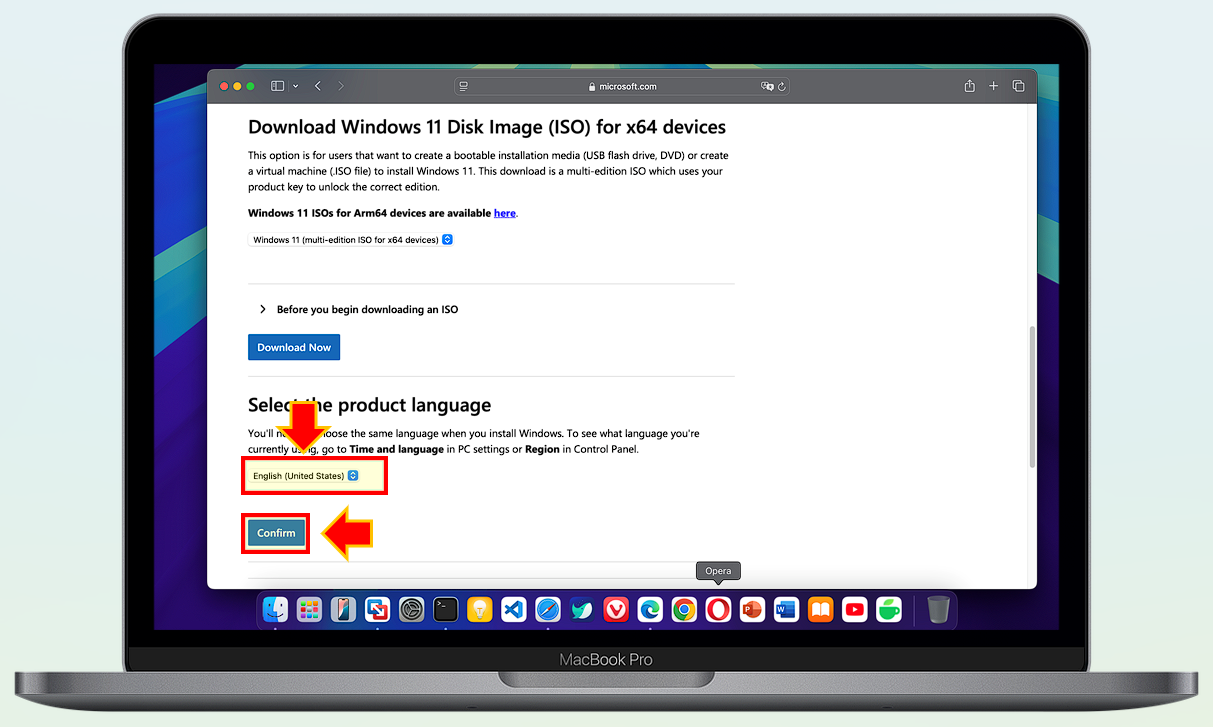The width and height of the screenshot is (1213, 727).
Task: Open System Settings from the Dock
Action: pos(411,609)
